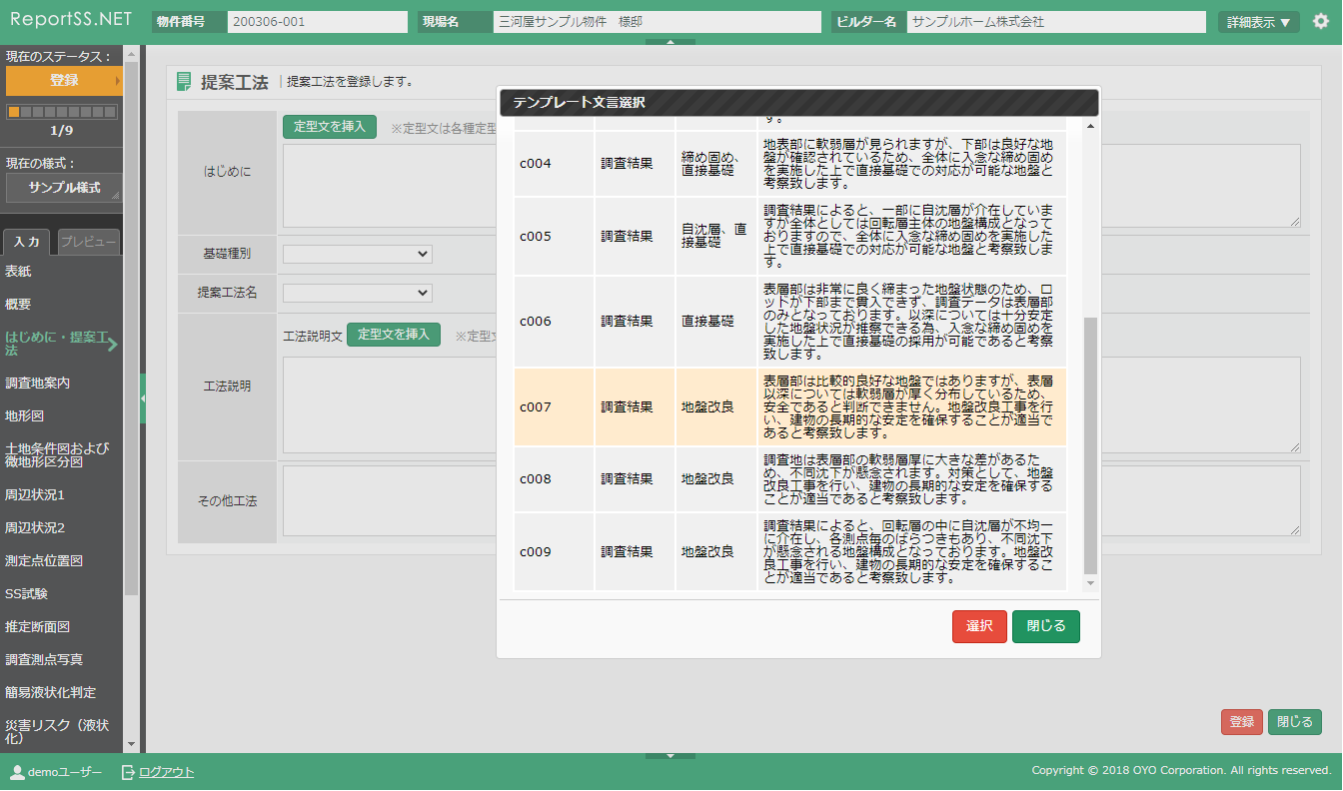Open サンプル様式 style selector
1343x791 pixels.
click(64, 188)
